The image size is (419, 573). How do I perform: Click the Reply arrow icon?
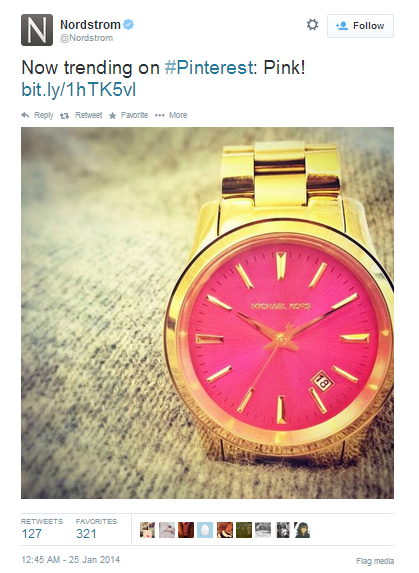point(25,115)
